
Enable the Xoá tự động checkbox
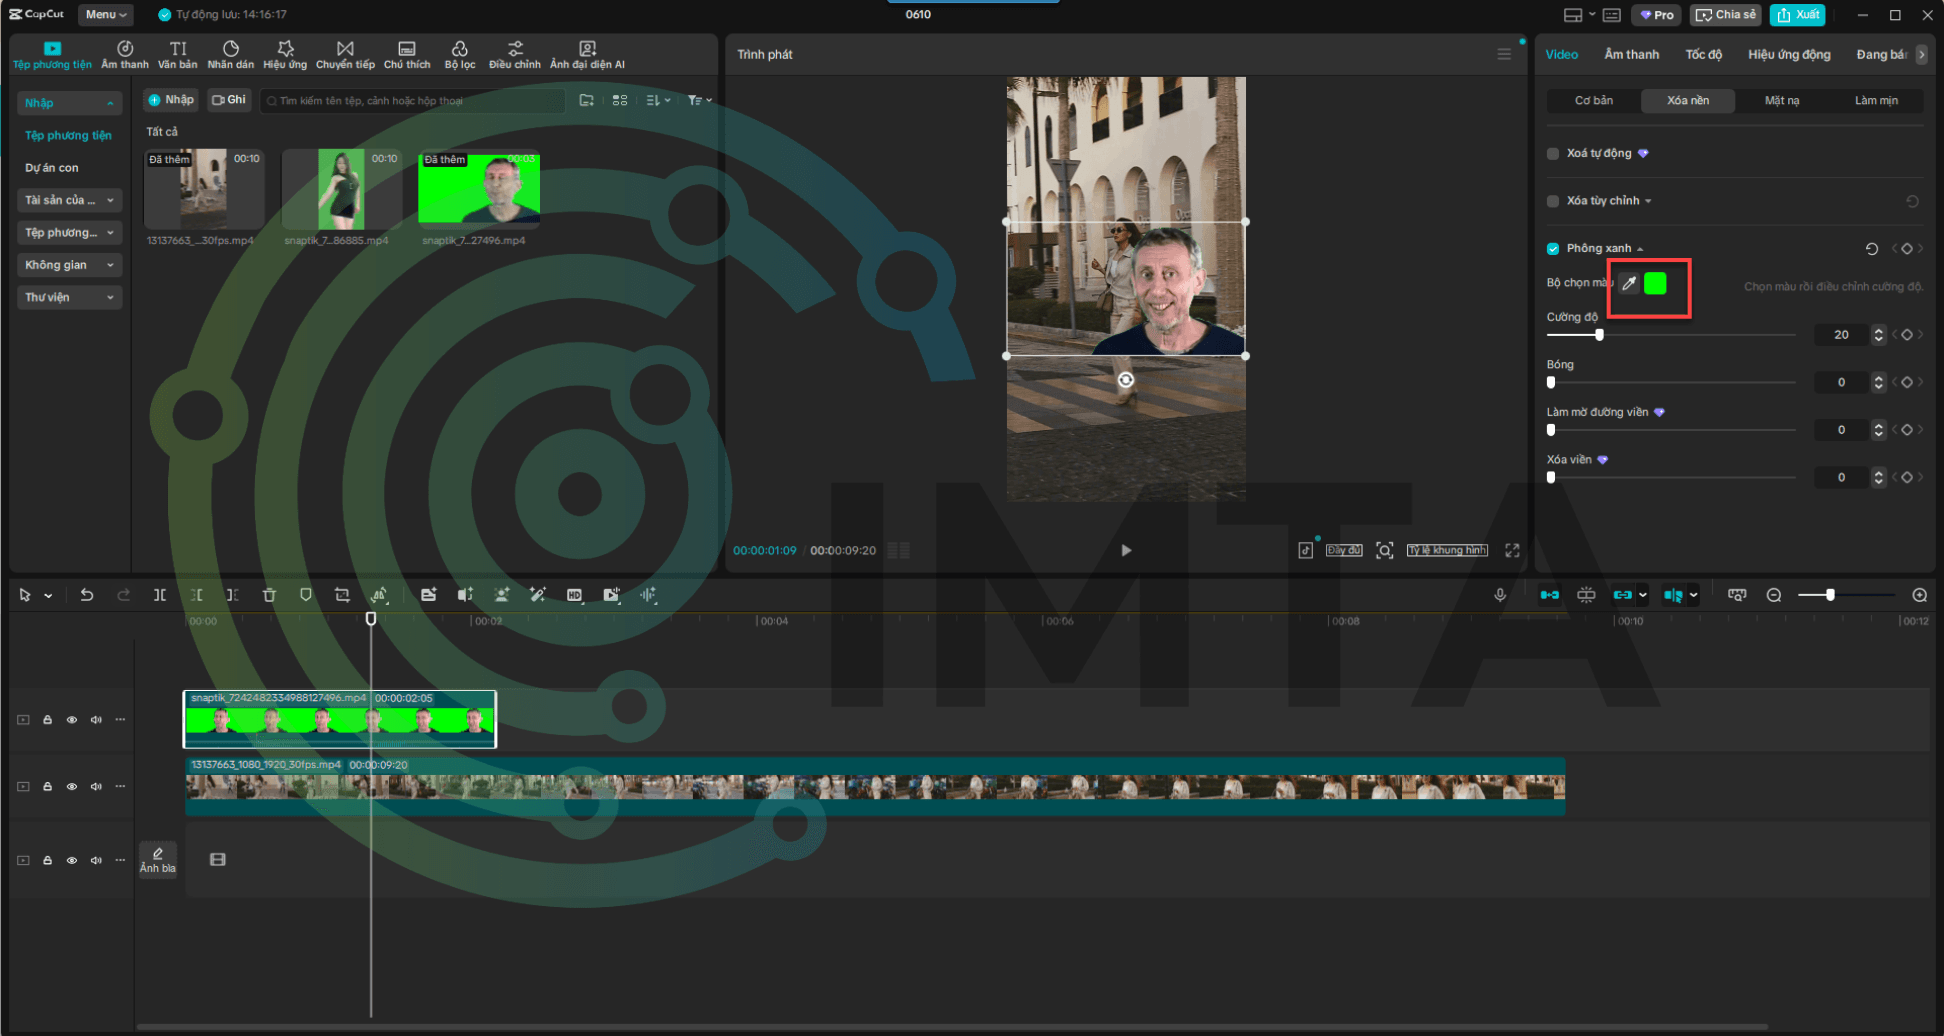[x=1553, y=154]
